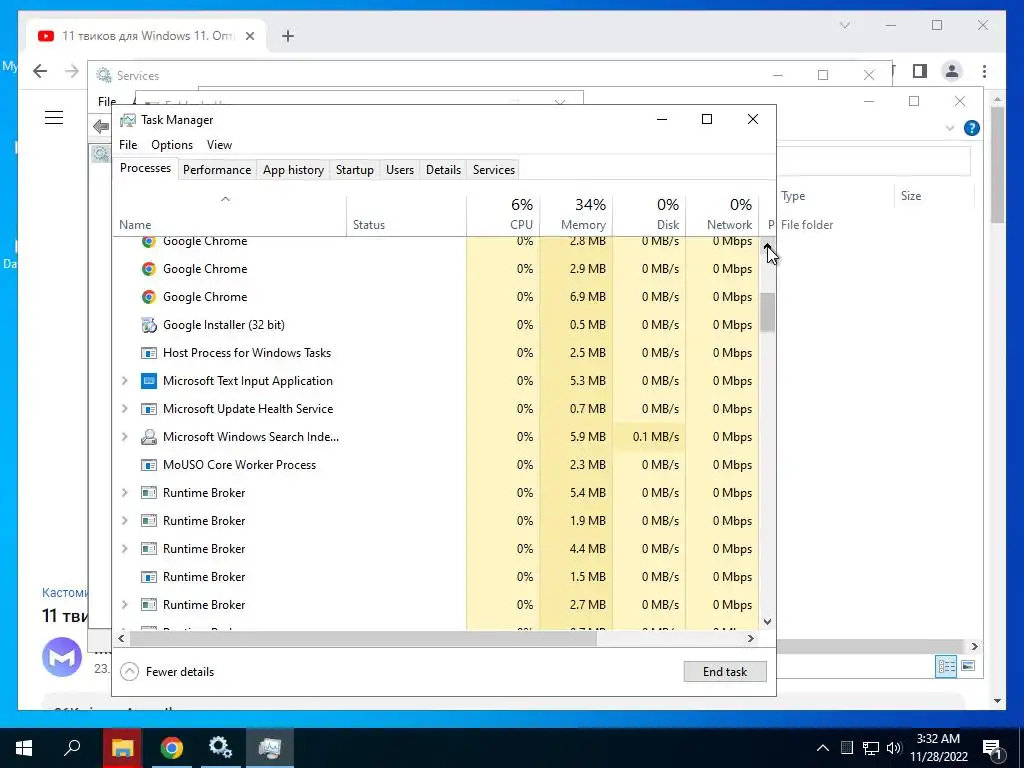Sort by the Status column header
Viewport: 1024px width, 768px height.
click(406, 216)
